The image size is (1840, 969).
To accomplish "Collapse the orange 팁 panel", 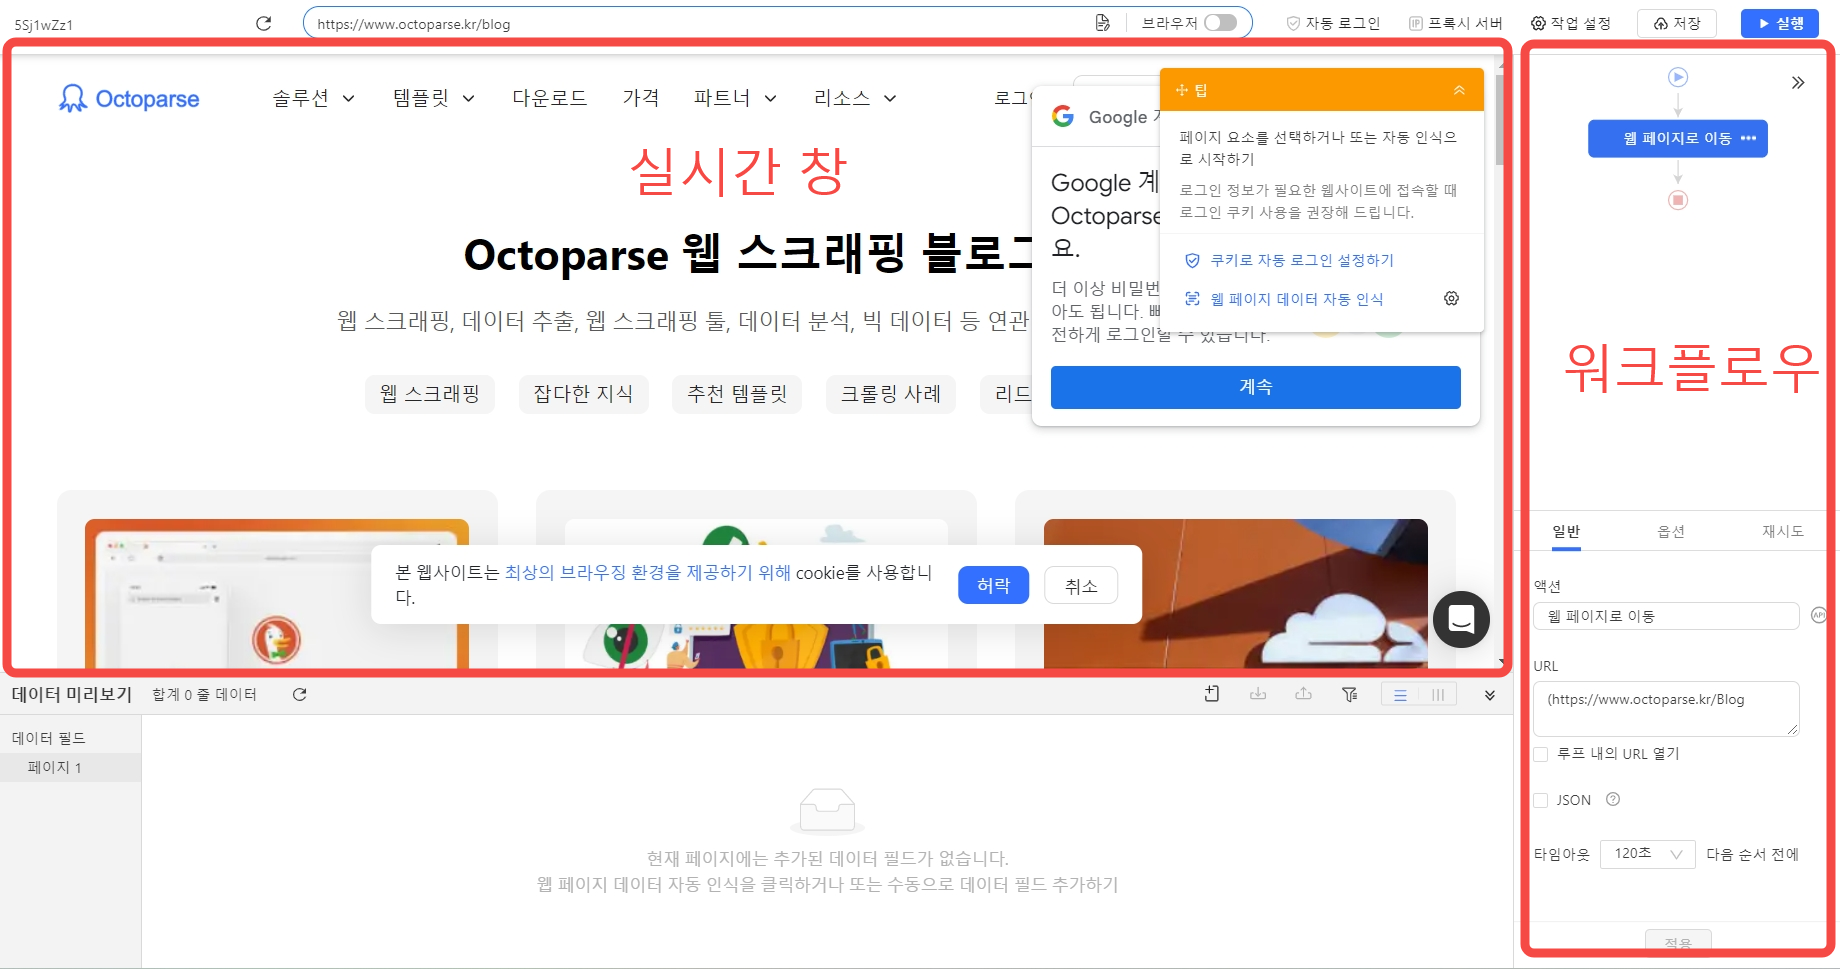I will point(1459,90).
